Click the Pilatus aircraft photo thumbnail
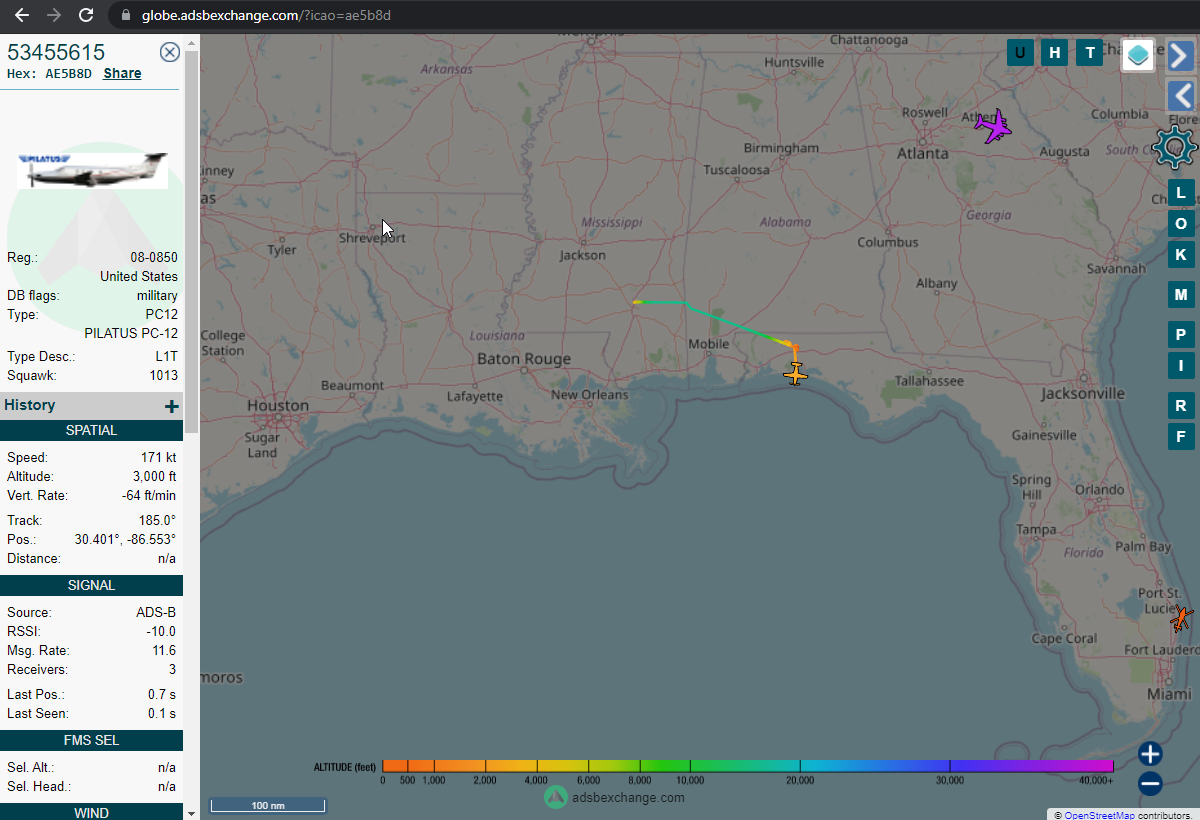Screen dimensions: 1200x820 click(x=92, y=170)
